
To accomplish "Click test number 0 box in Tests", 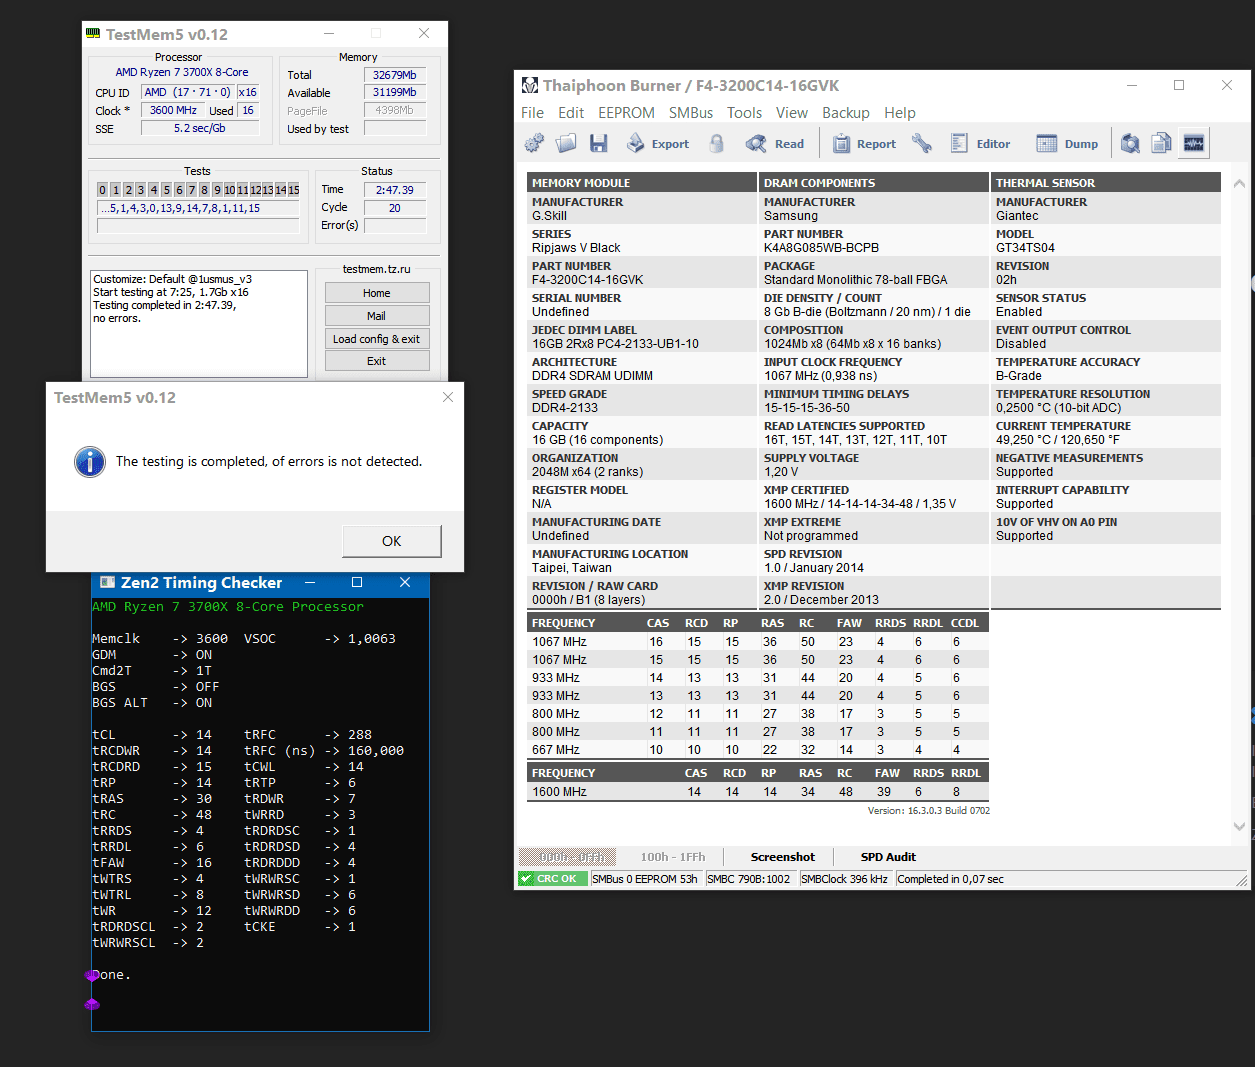I will click(102, 190).
